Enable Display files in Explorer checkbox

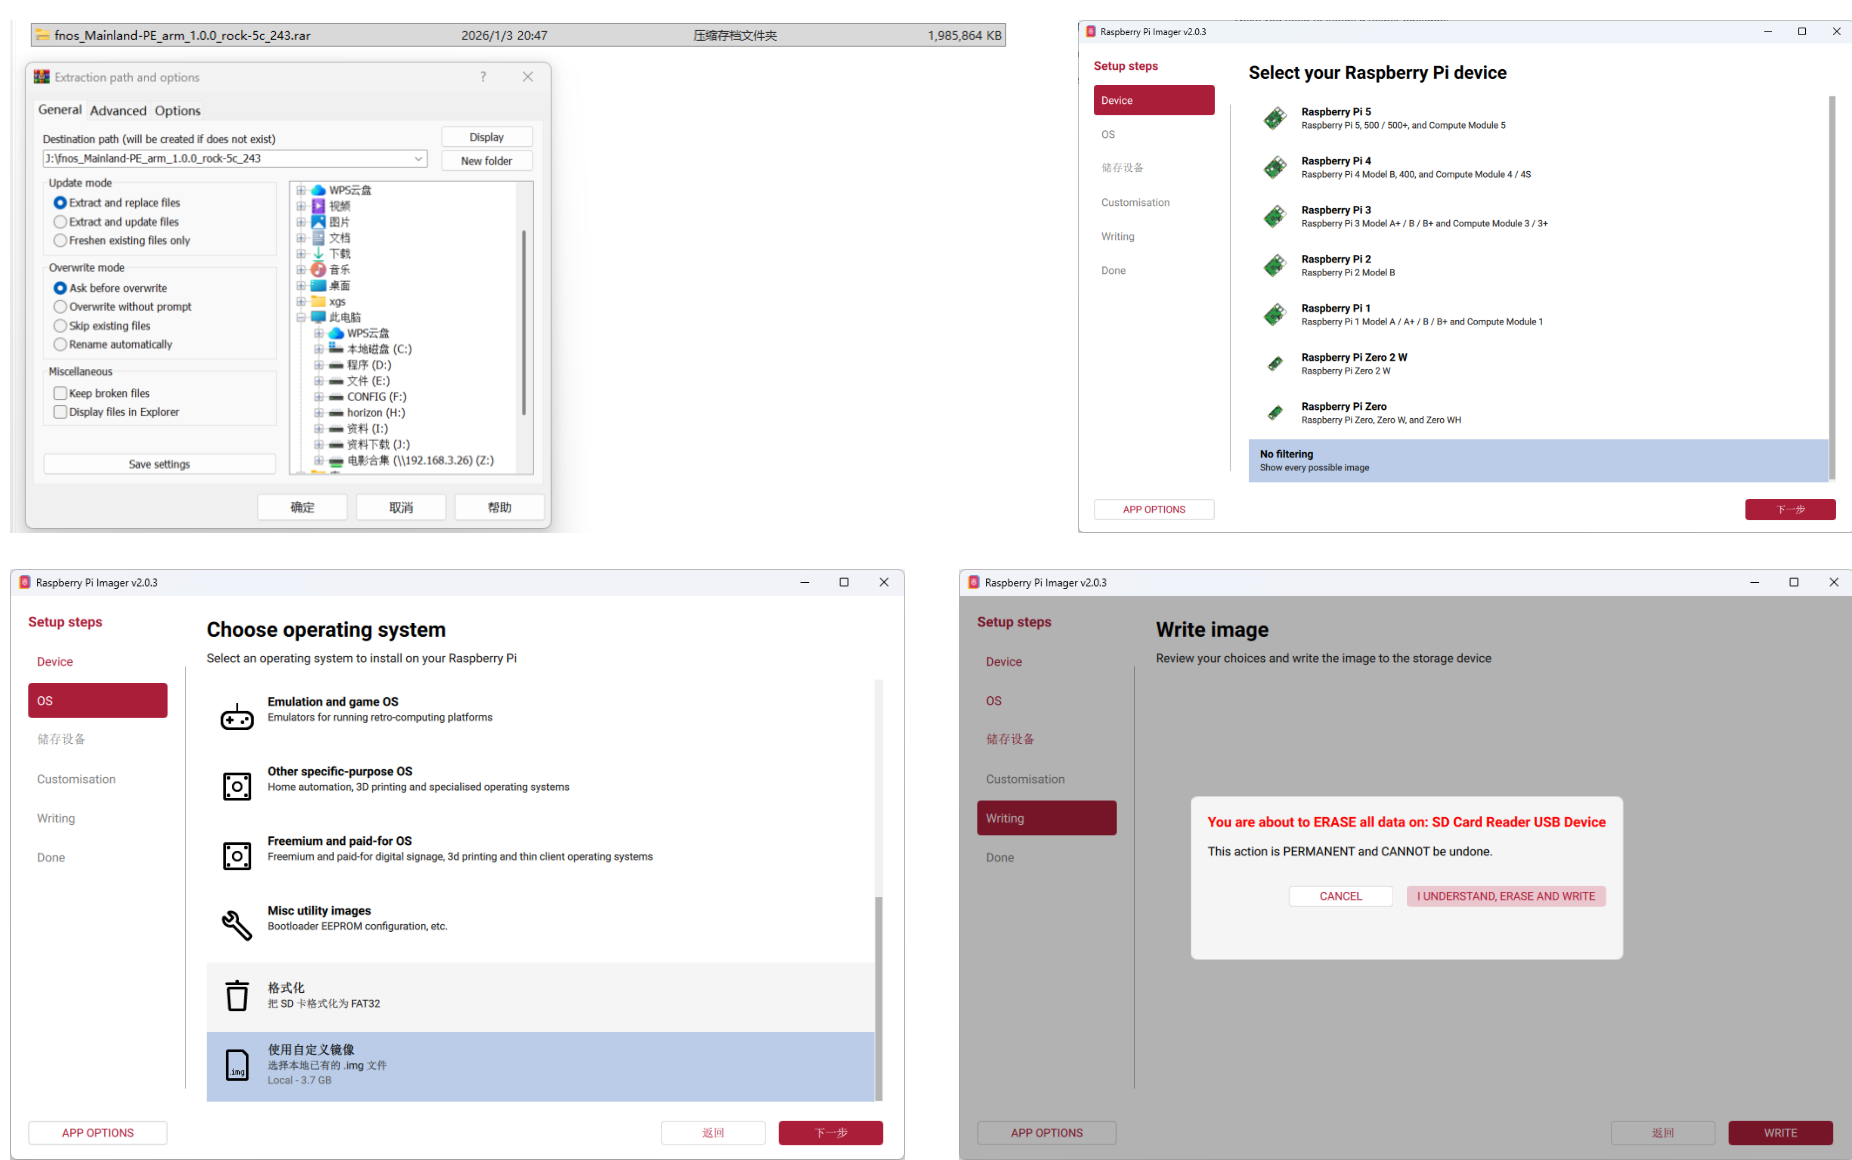click(60, 412)
